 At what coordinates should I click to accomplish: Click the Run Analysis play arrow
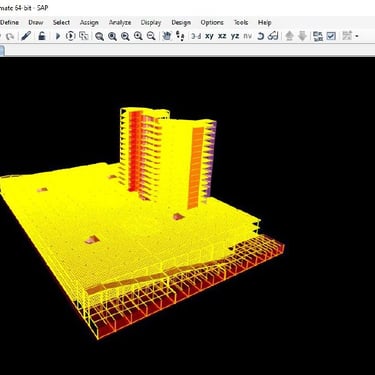pyautogui.click(x=58, y=36)
